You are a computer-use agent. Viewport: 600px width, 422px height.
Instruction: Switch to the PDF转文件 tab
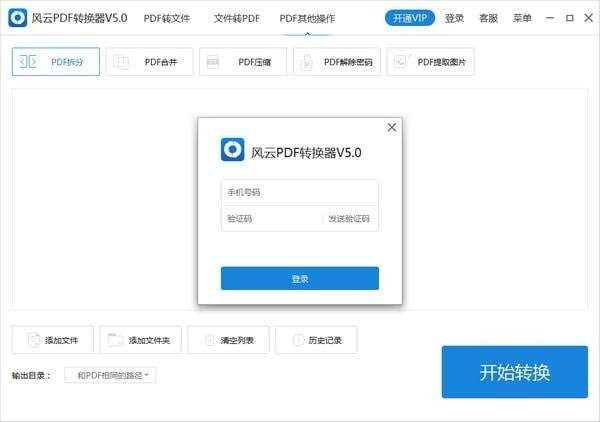(x=166, y=18)
